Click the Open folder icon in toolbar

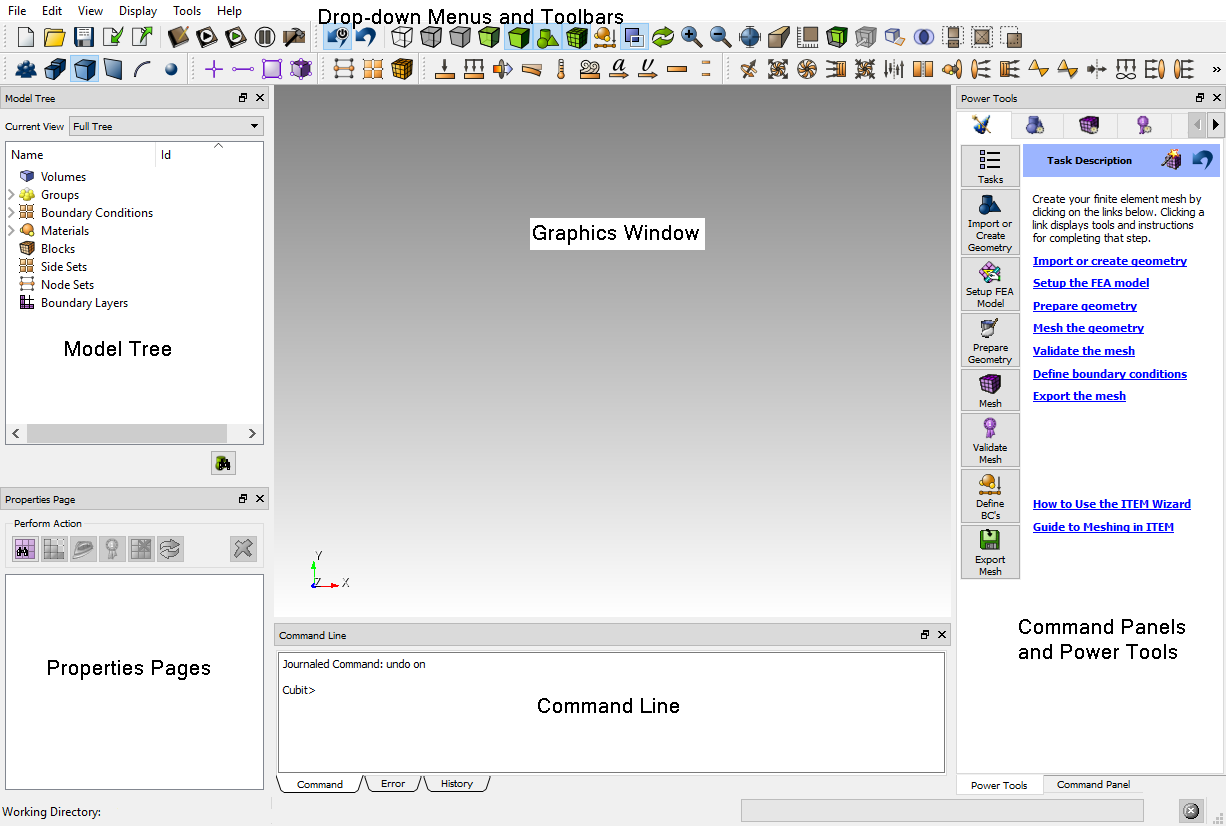click(55, 38)
